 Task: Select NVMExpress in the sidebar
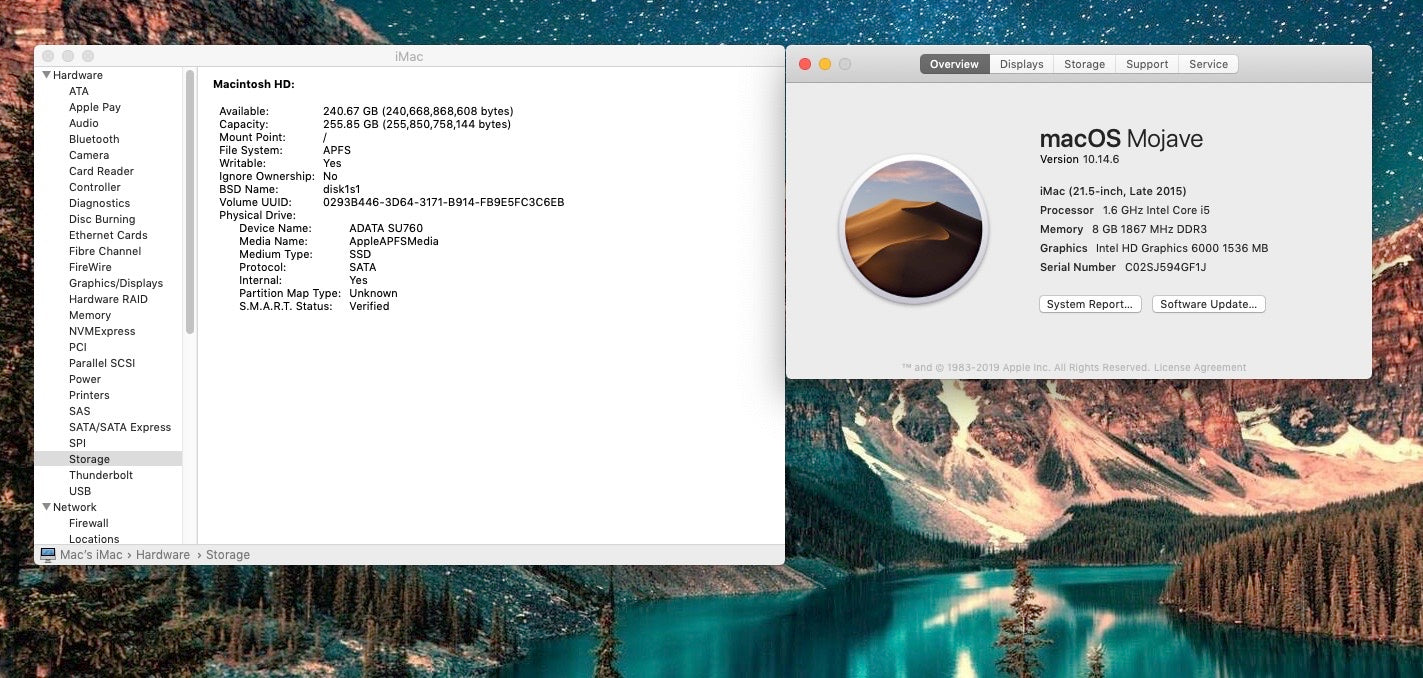102,331
